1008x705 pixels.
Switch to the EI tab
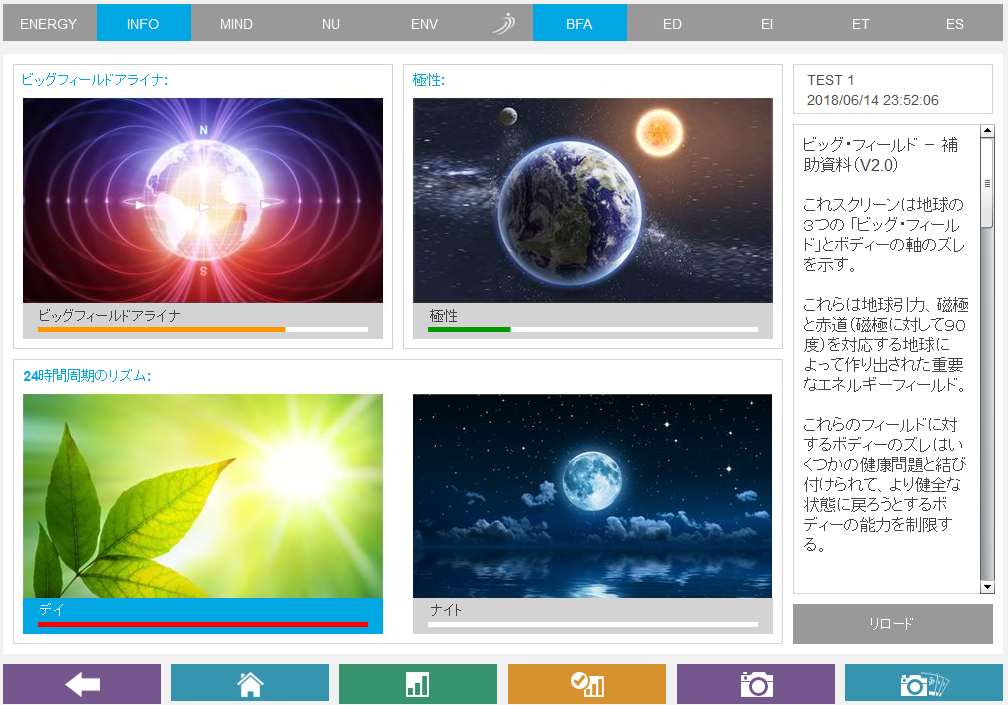766,23
